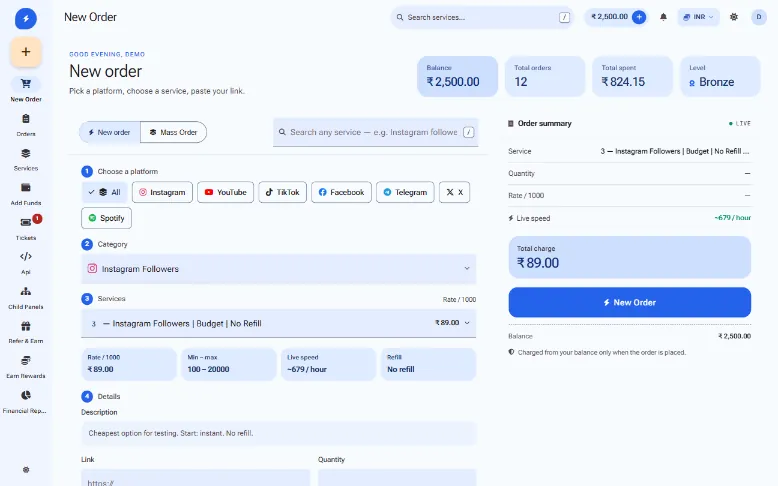Open the INR currency dropdown
Viewport: 778px width, 486px height.
[x=699, y=17]
